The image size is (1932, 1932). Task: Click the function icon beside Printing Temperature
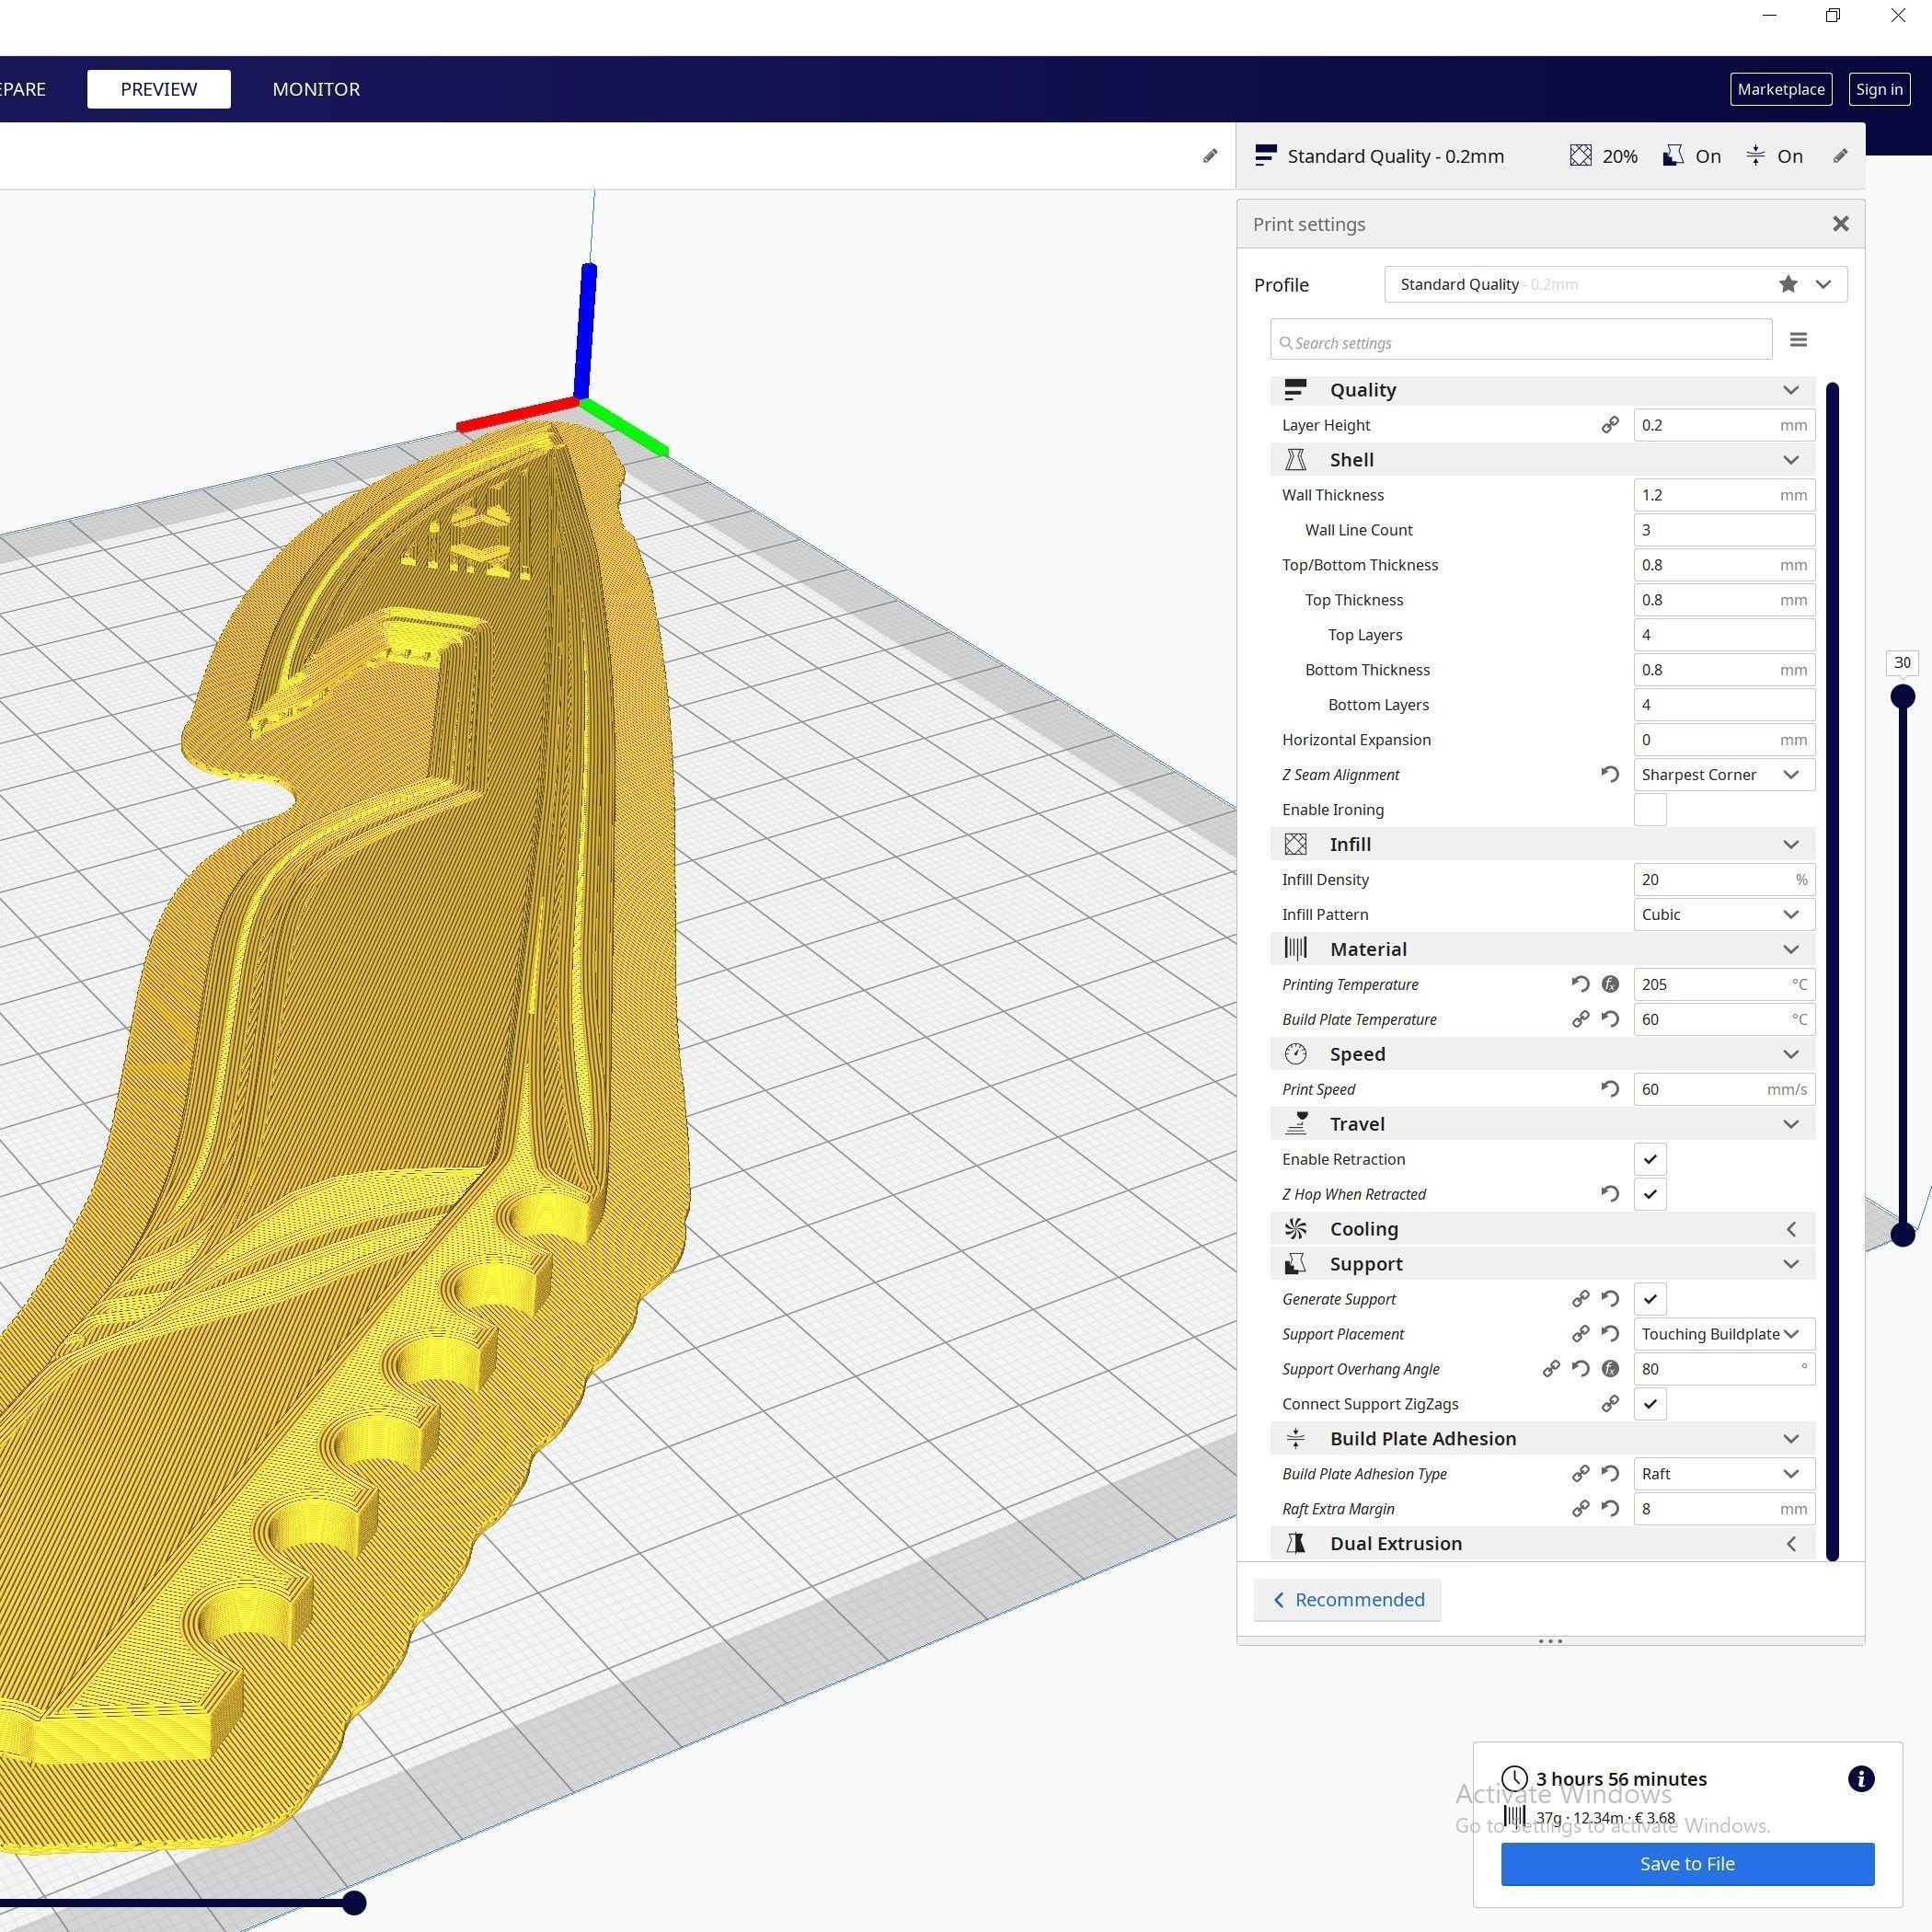click(x=1609, y=984)
